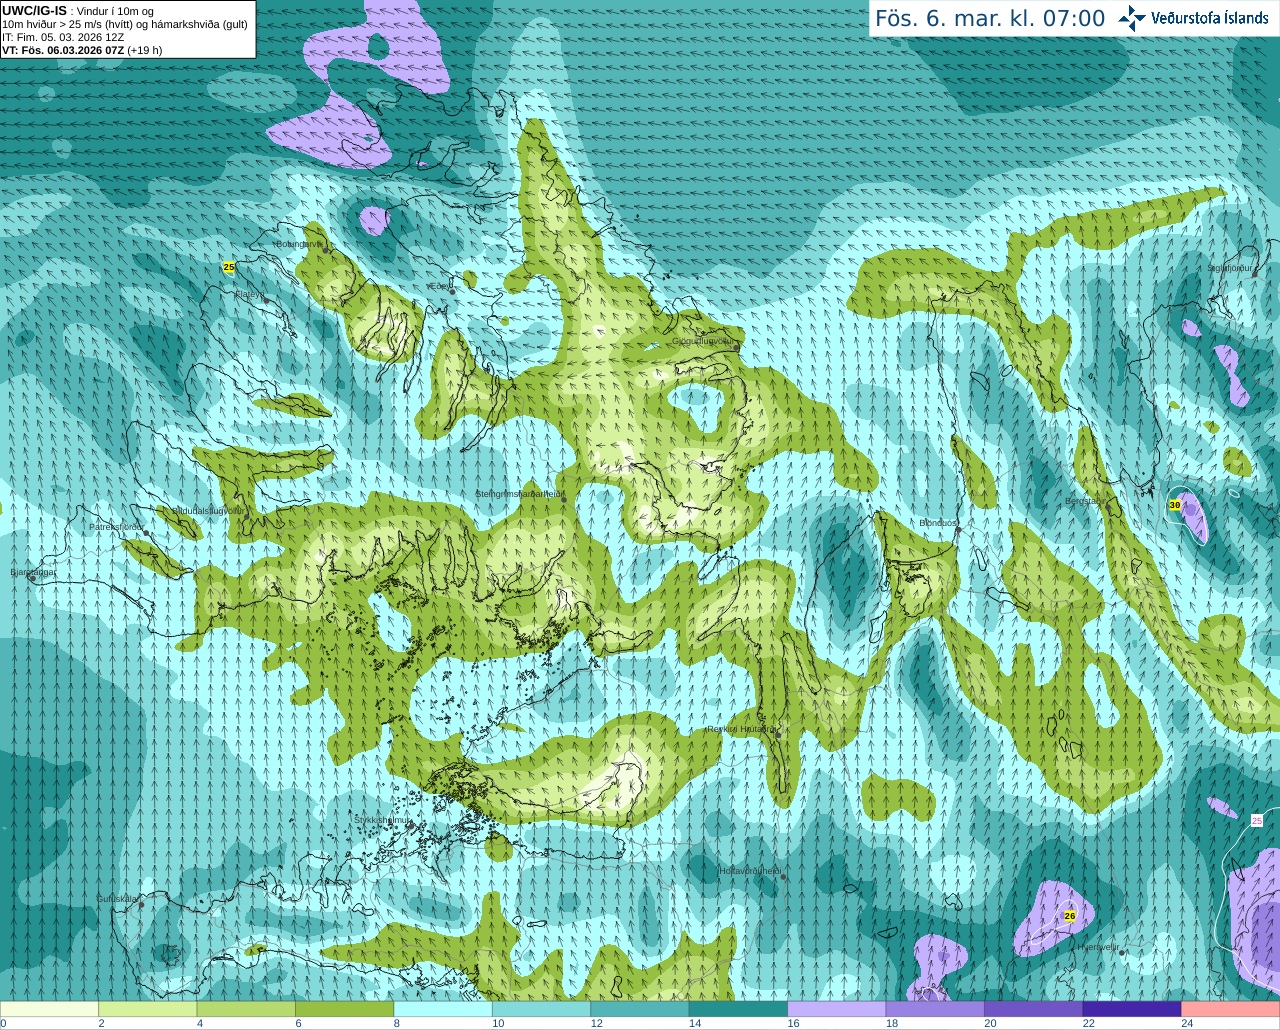Click the 20–22 m/s purple legend swatch
This screenshot has height=1030, width=1280.
coord(1034,1009)
